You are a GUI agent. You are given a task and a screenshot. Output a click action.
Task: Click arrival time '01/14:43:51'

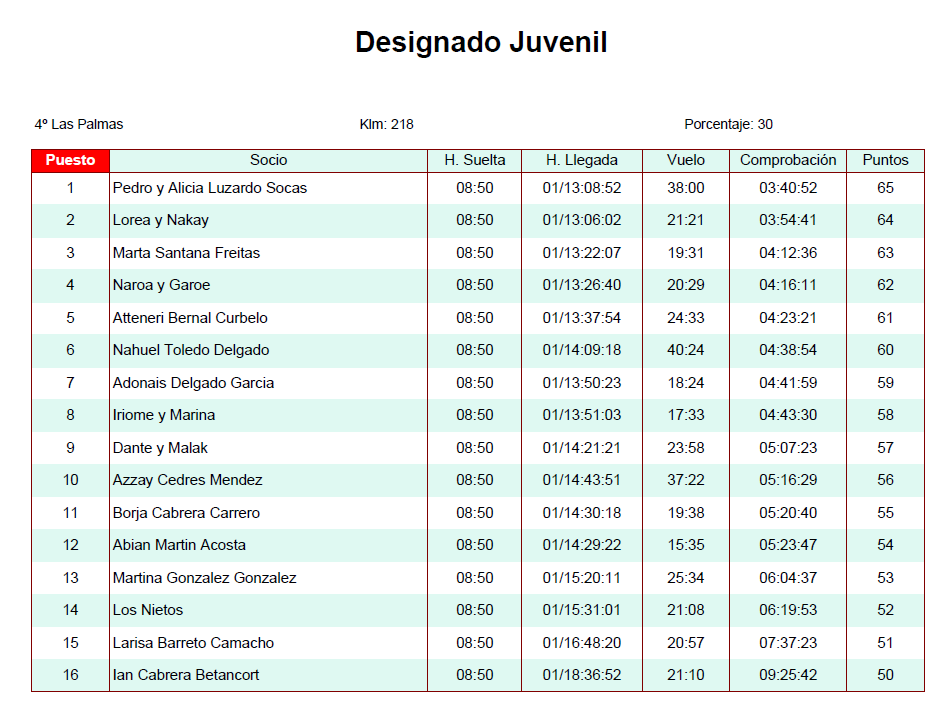point(582,480)
